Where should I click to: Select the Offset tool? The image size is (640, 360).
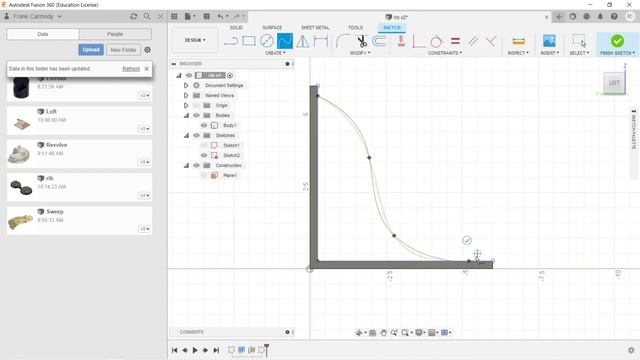point(380,41)
